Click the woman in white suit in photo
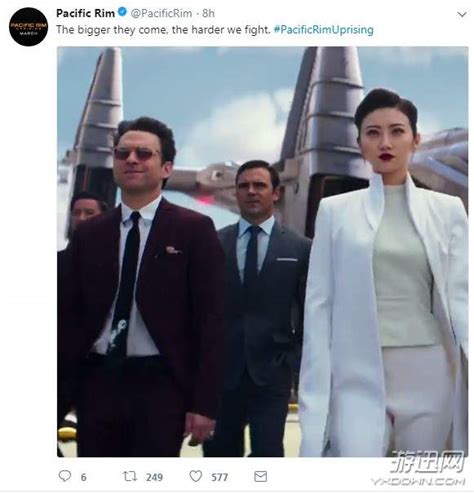 click(x=383, y=273)
